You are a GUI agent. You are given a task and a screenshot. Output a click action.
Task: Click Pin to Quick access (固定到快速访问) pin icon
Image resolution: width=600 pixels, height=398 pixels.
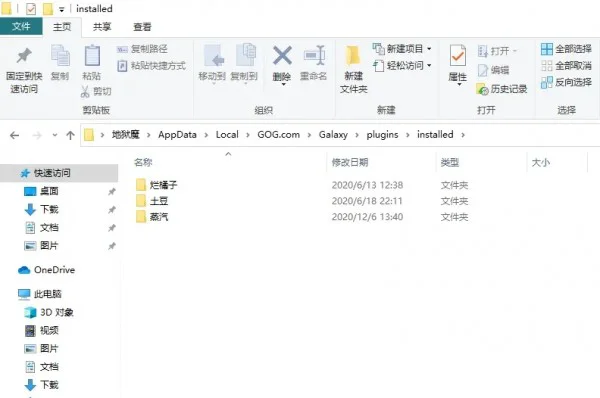pyautogui.click(x=24, y=55)
